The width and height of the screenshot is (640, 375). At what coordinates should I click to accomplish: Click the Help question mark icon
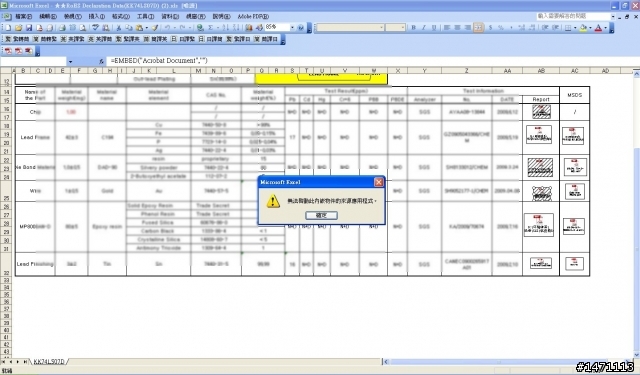pos(301,28)
